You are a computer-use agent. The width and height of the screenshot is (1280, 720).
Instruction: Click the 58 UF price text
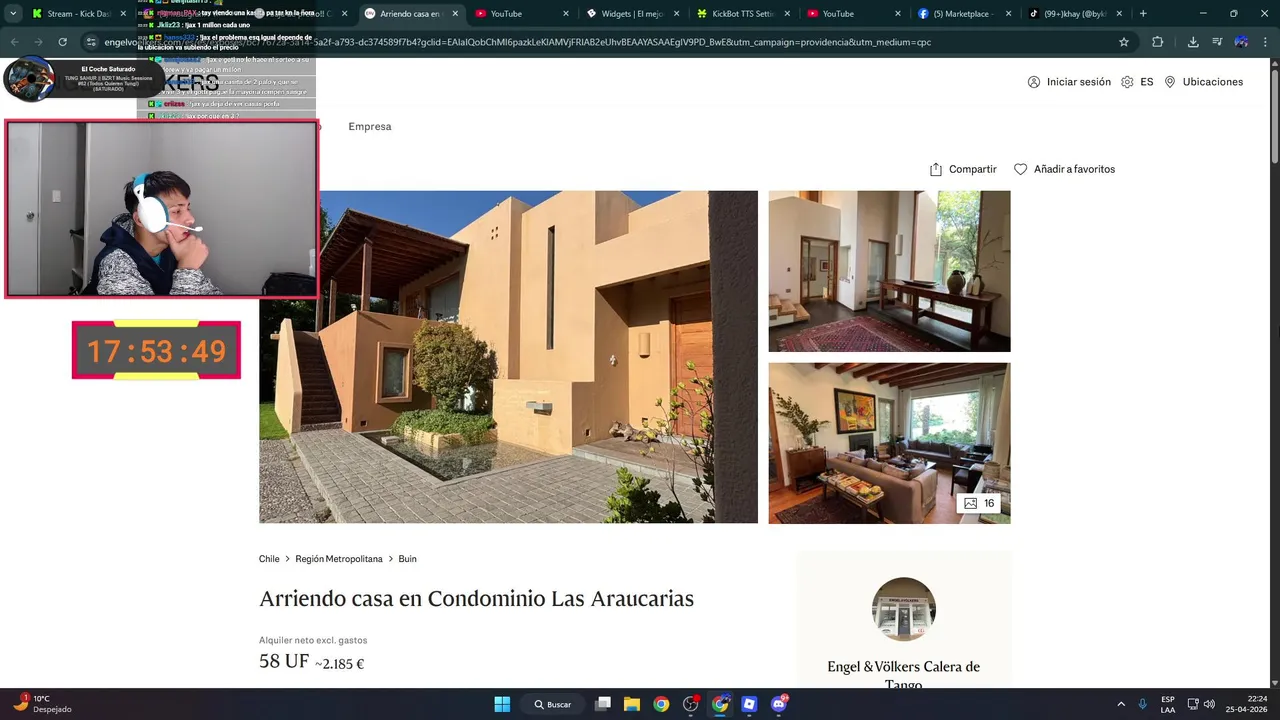pyautogui.click(x=284, y=661)
